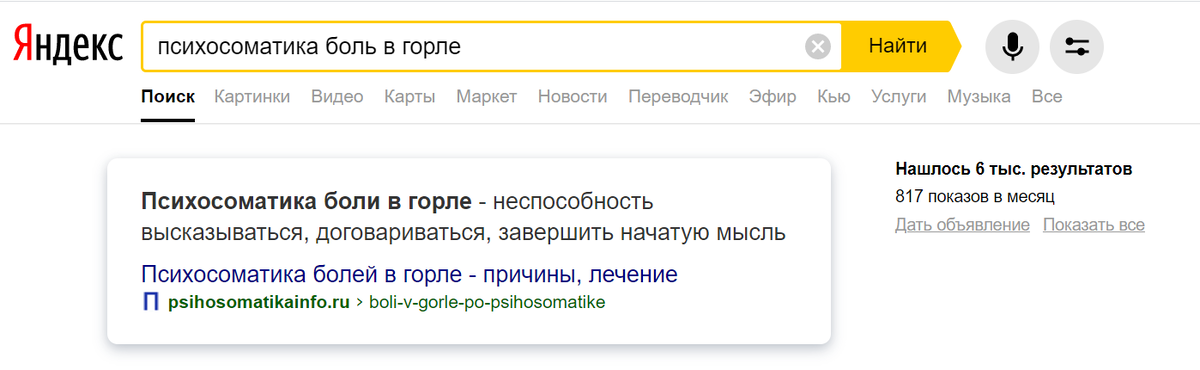Click the Нашлось 6 тыс. результатов text
1200x370 pixels.
(1014, 169)
